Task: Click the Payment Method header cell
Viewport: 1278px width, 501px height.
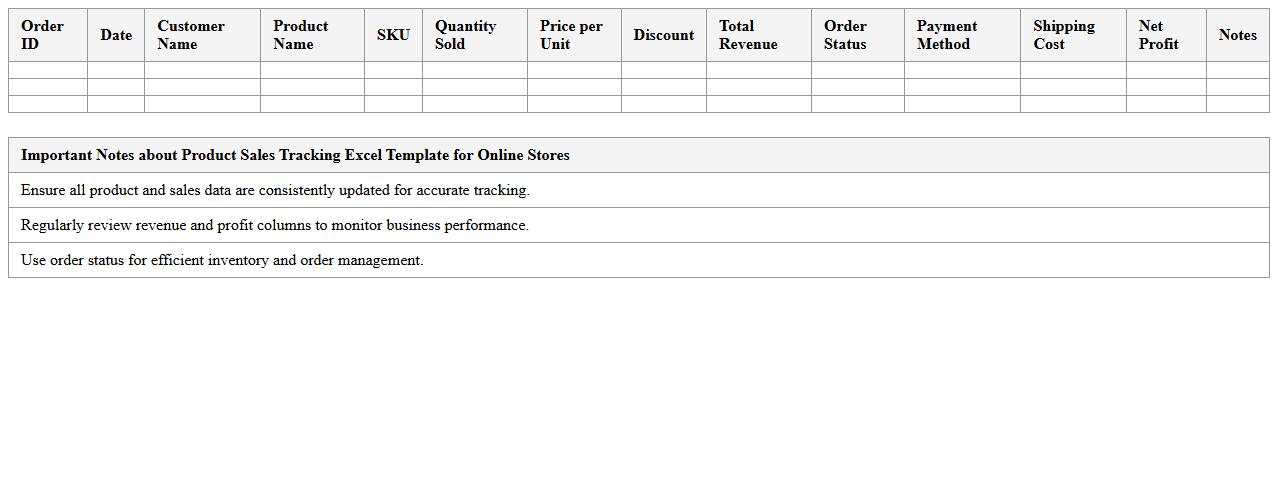Action: tap(961, 35)
